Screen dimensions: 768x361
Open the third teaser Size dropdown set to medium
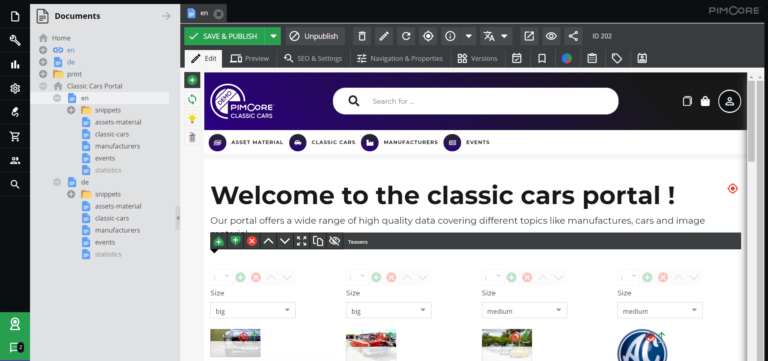(x=525, y=311)
